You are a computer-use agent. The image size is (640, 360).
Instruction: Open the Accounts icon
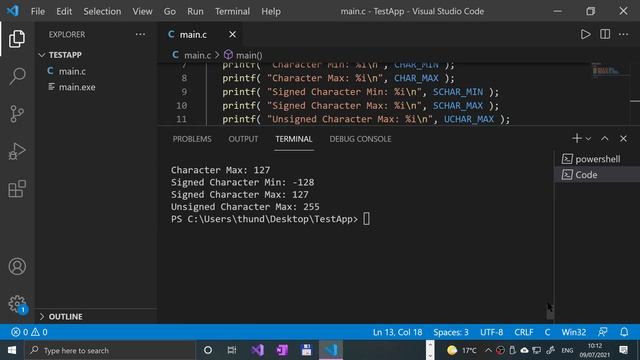pos(17,267)
